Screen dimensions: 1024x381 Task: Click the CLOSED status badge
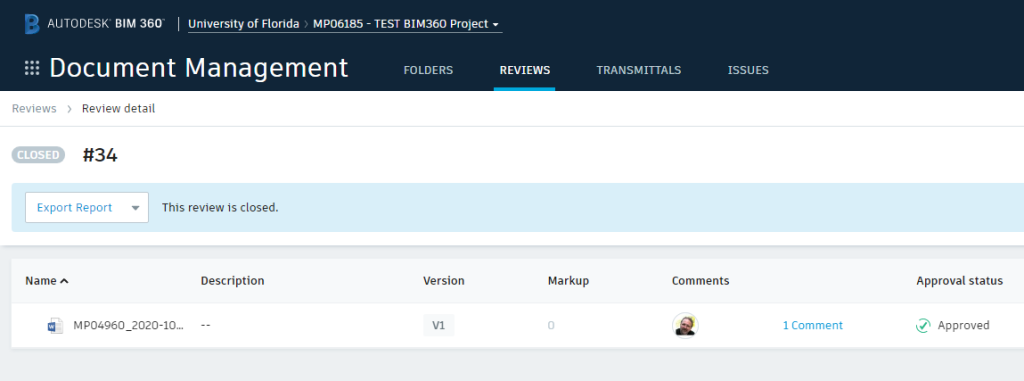[x=38, y=155]
